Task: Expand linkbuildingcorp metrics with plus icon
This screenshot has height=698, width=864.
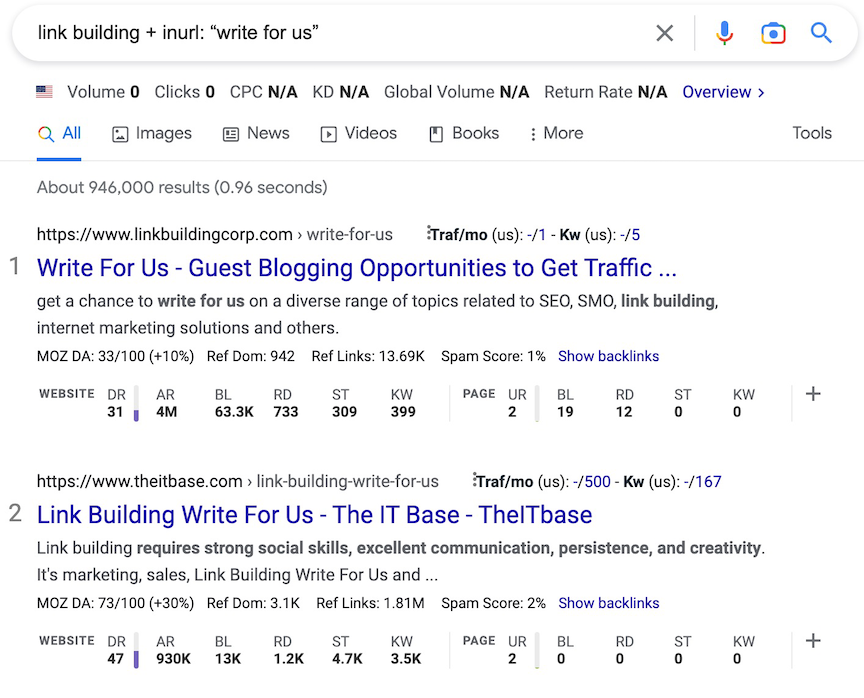Action: pos(813,394)
